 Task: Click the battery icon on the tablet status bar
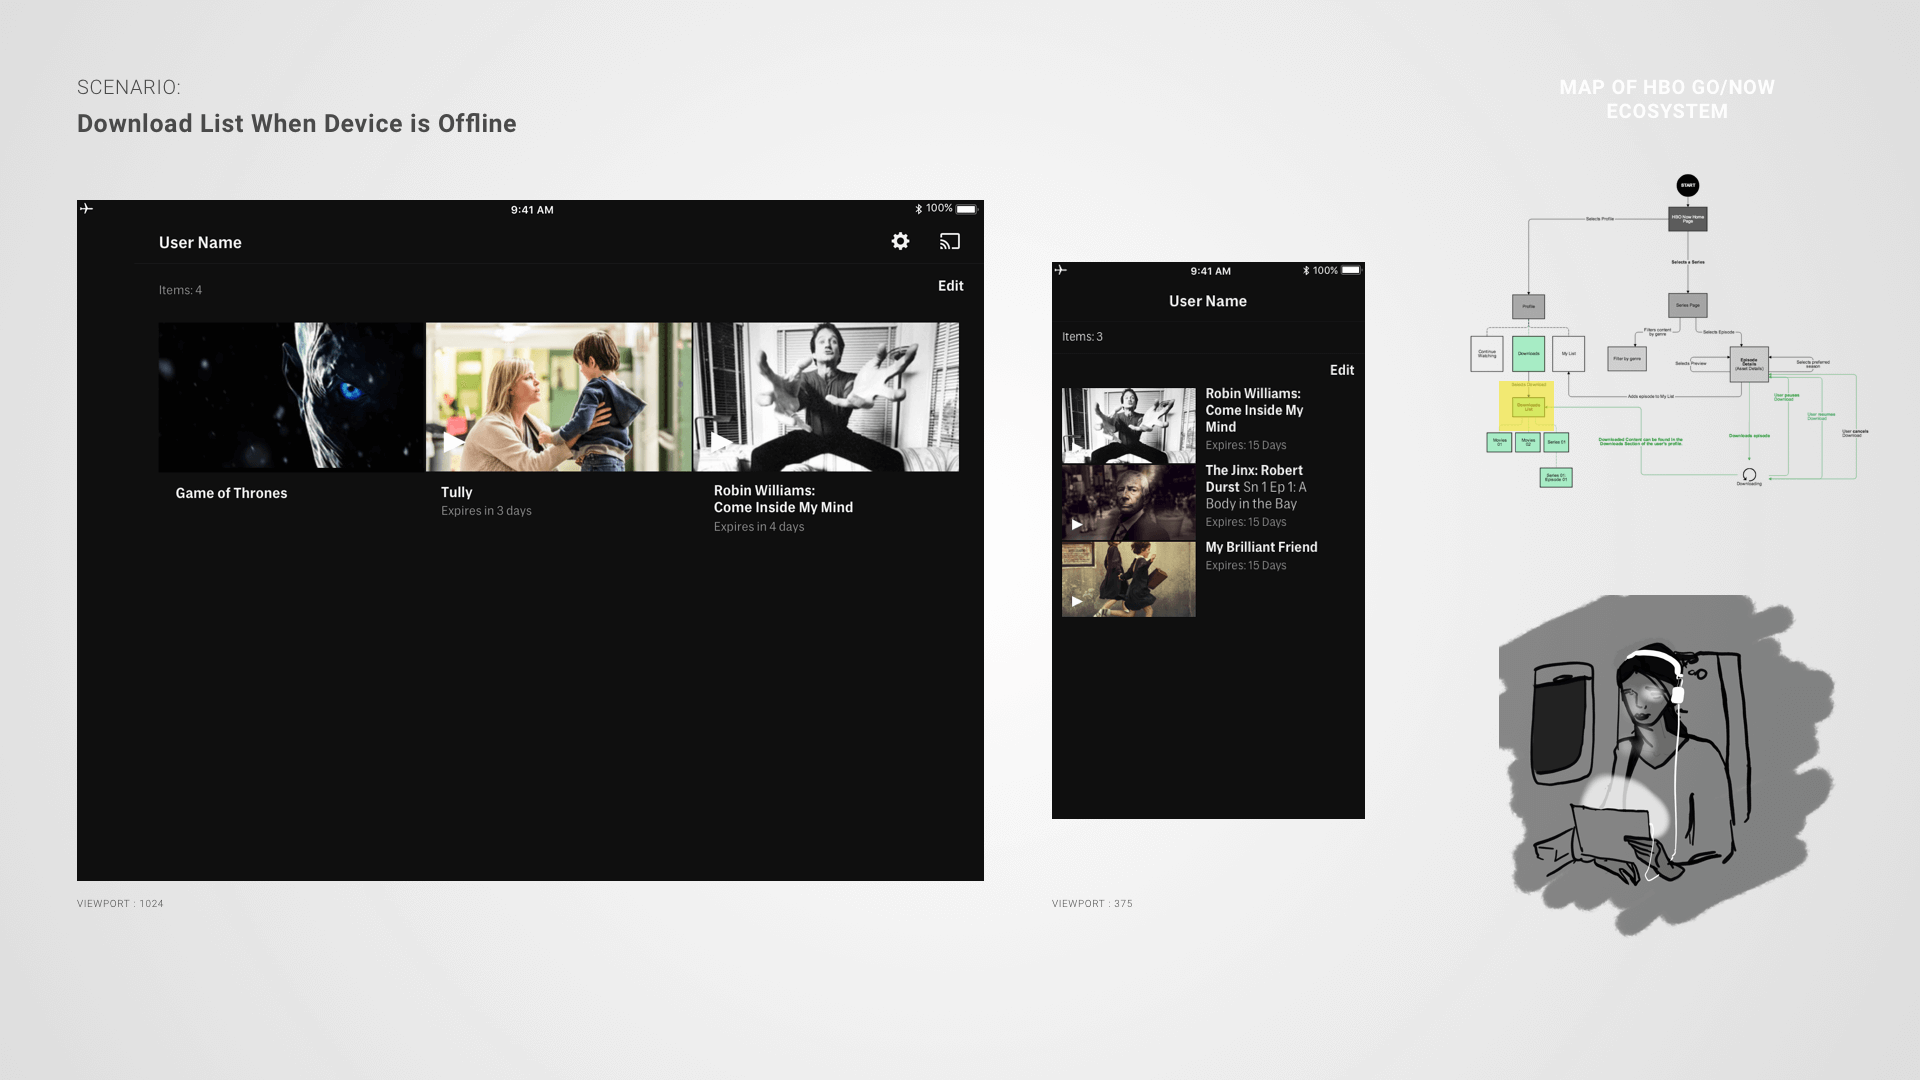(966, 209)
